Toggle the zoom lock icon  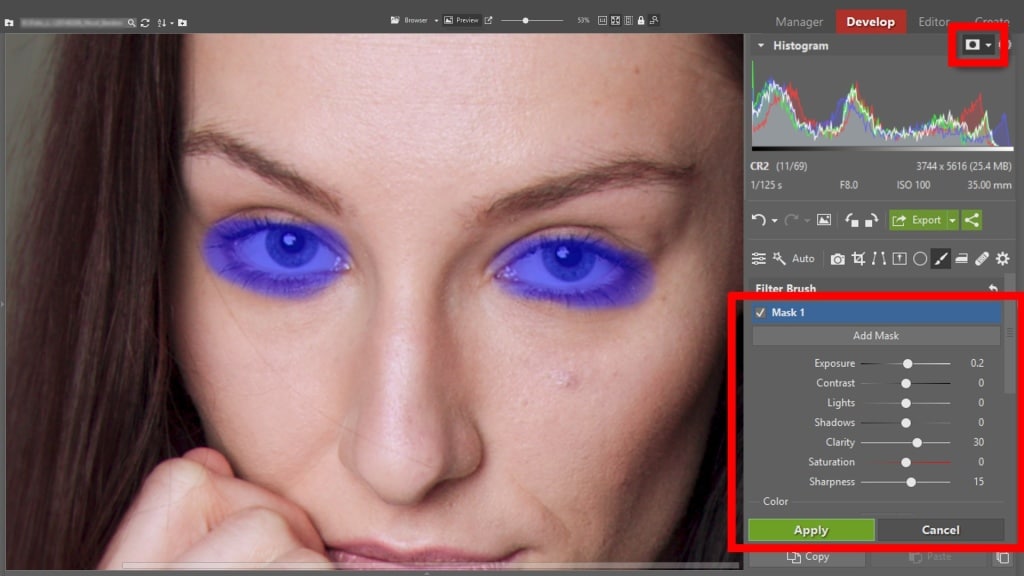640,19
